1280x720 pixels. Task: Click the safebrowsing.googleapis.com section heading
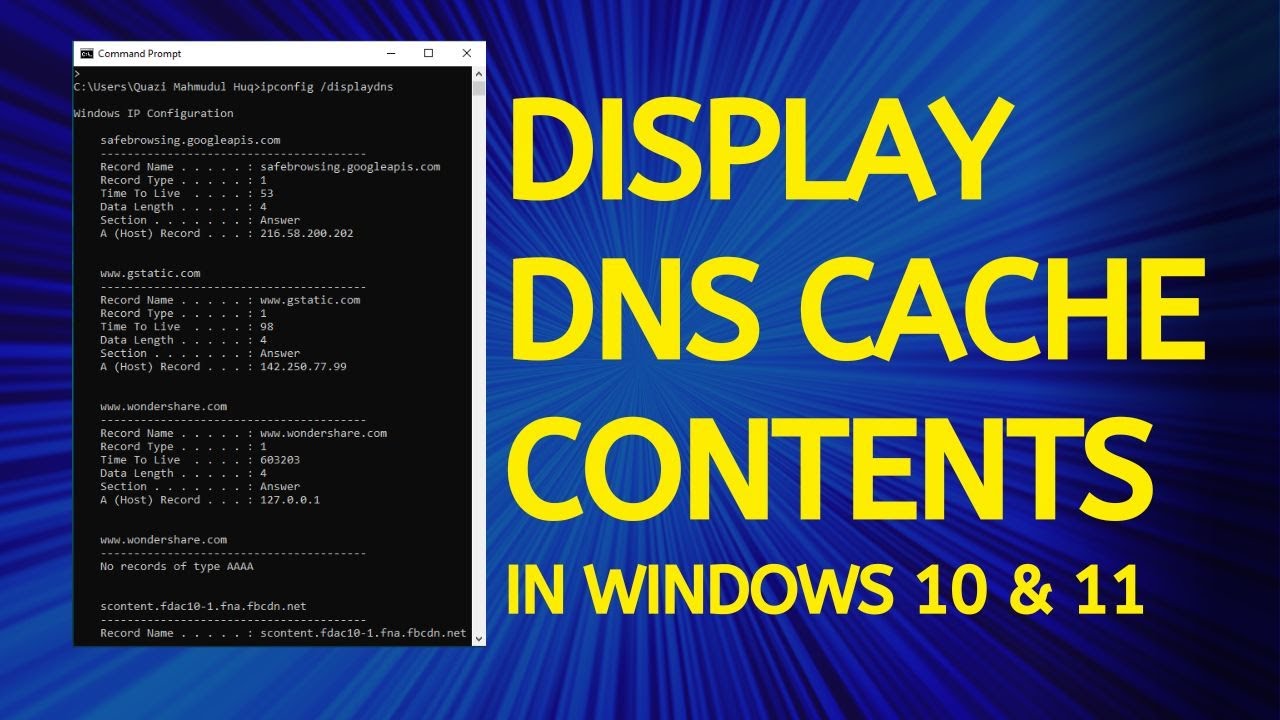coord(190,140)
